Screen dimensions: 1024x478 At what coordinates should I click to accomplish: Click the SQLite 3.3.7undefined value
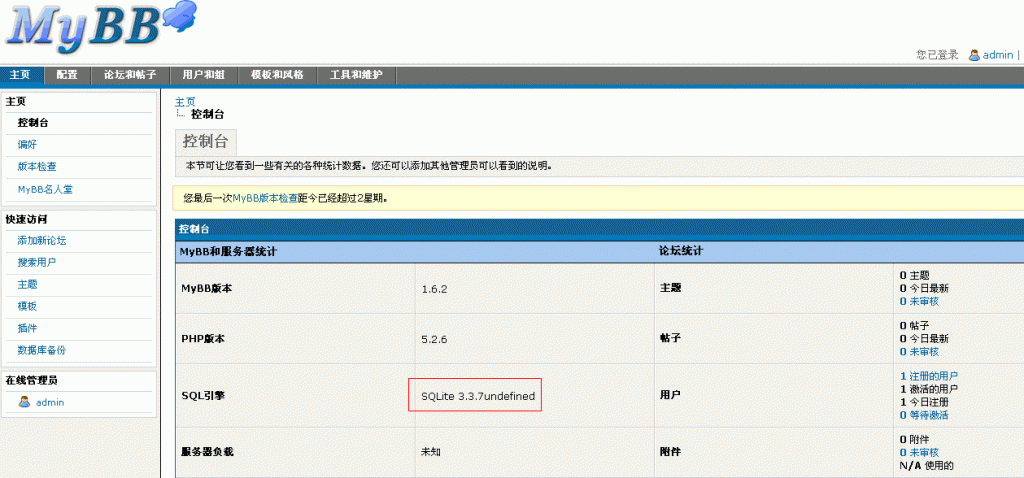[478, 396]
